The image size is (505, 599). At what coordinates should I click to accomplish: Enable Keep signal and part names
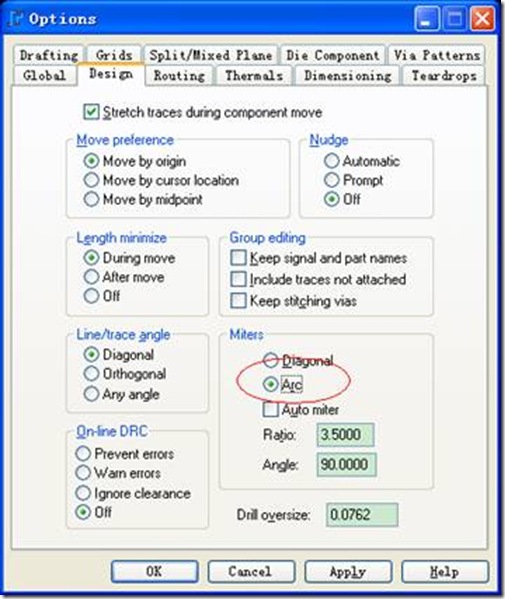[x=238, y=258]
